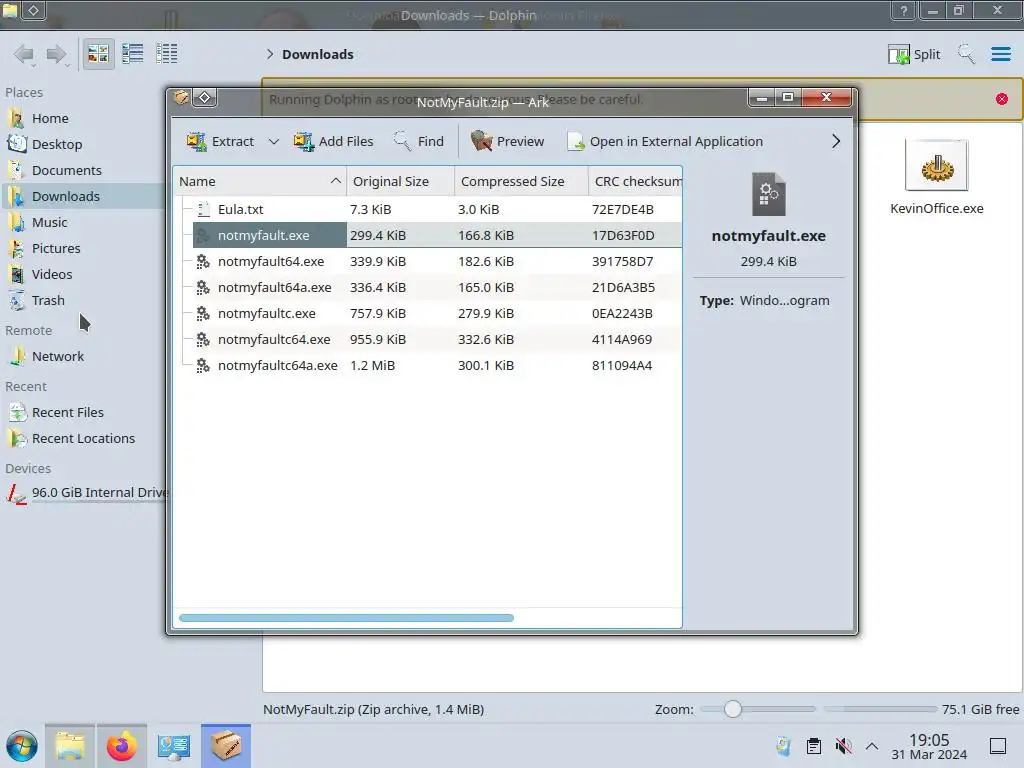Open the Extract dropdown arrow
Screen dimensions: 1024x768
point(274,141)
